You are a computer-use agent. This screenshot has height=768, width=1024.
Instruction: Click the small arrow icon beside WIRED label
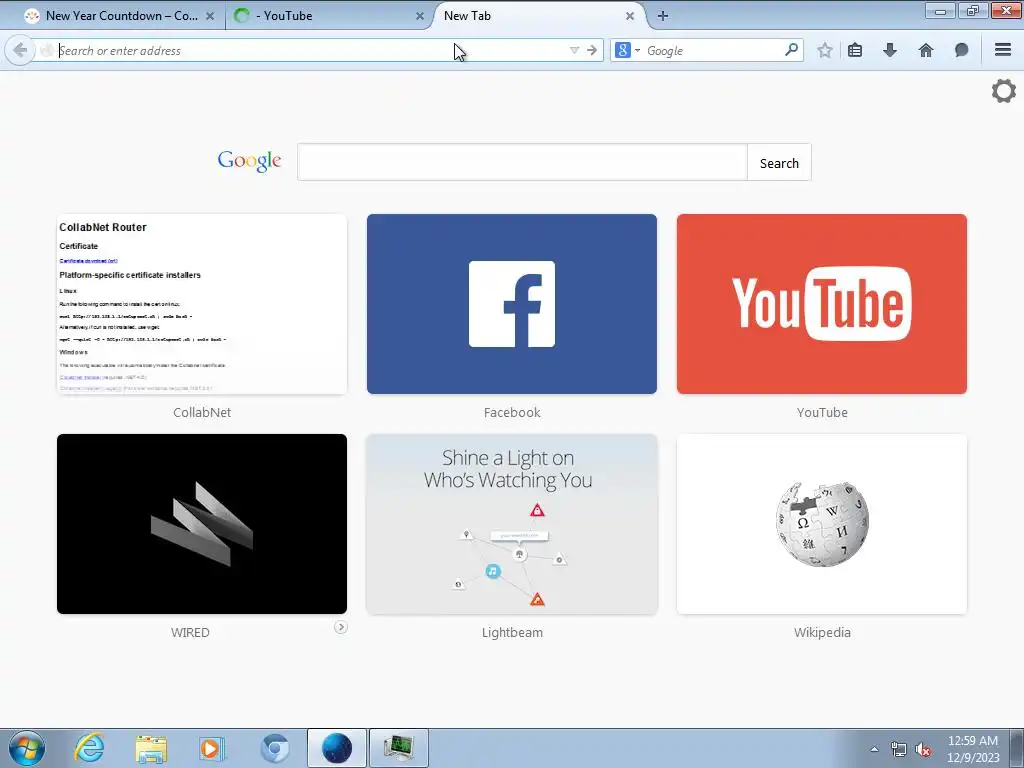pyautogui.click(x=340, y=627)
